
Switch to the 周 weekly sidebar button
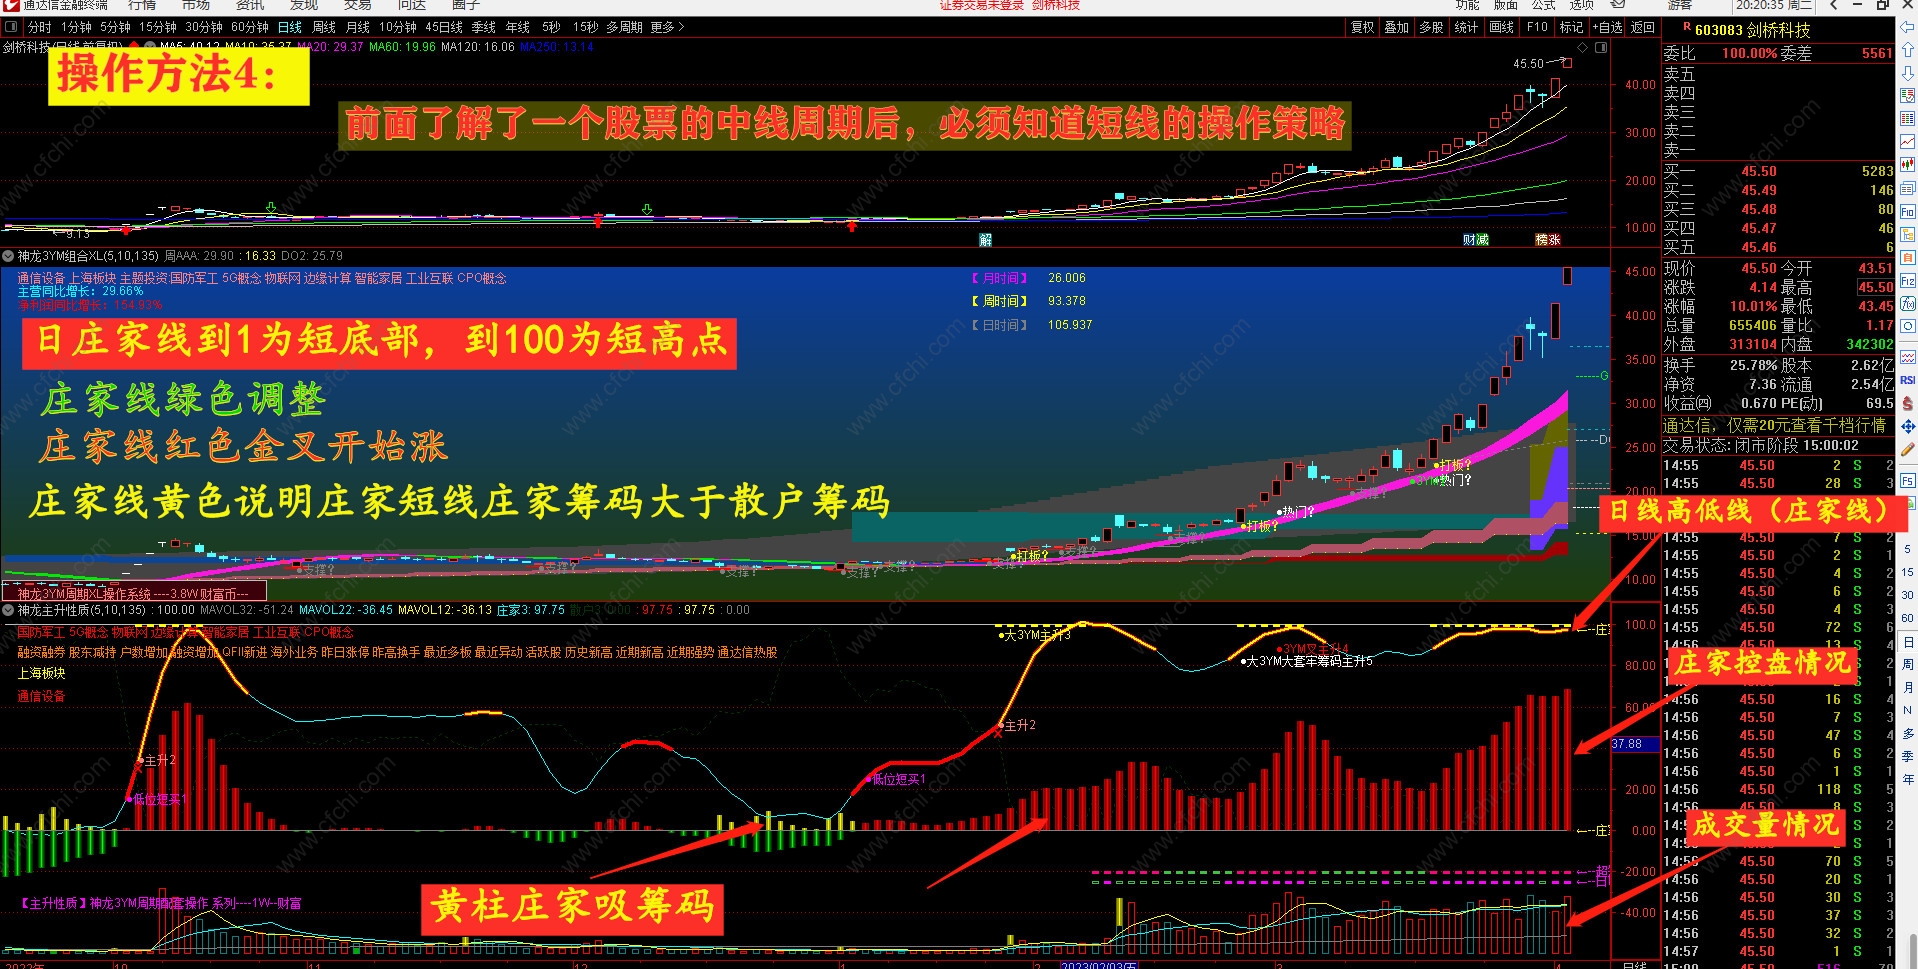(1908, 664)
